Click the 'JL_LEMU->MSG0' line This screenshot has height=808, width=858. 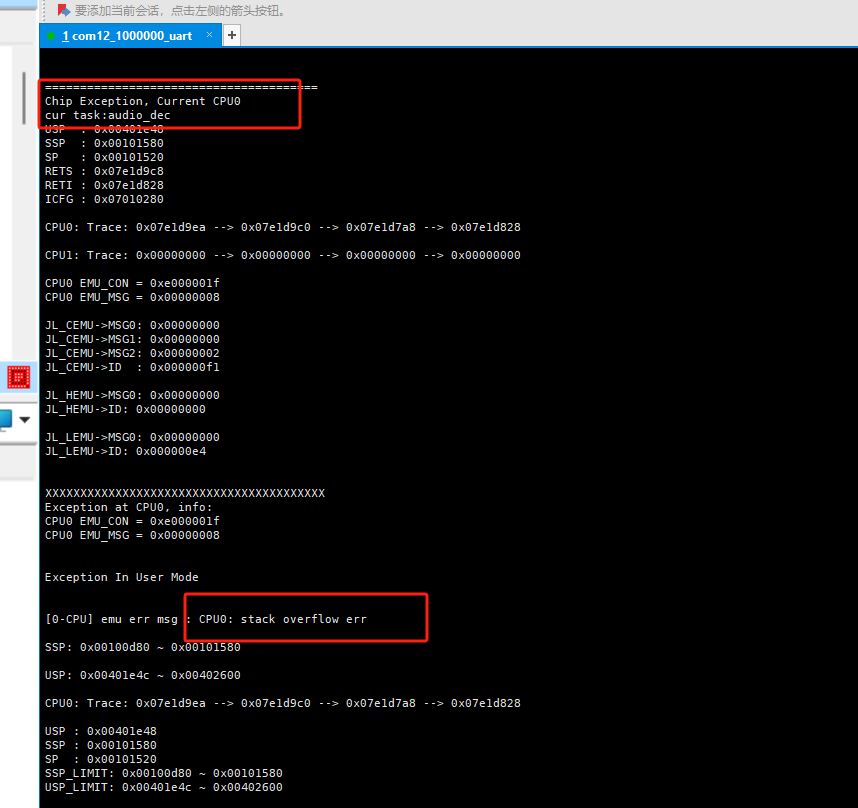pos(132,437)
